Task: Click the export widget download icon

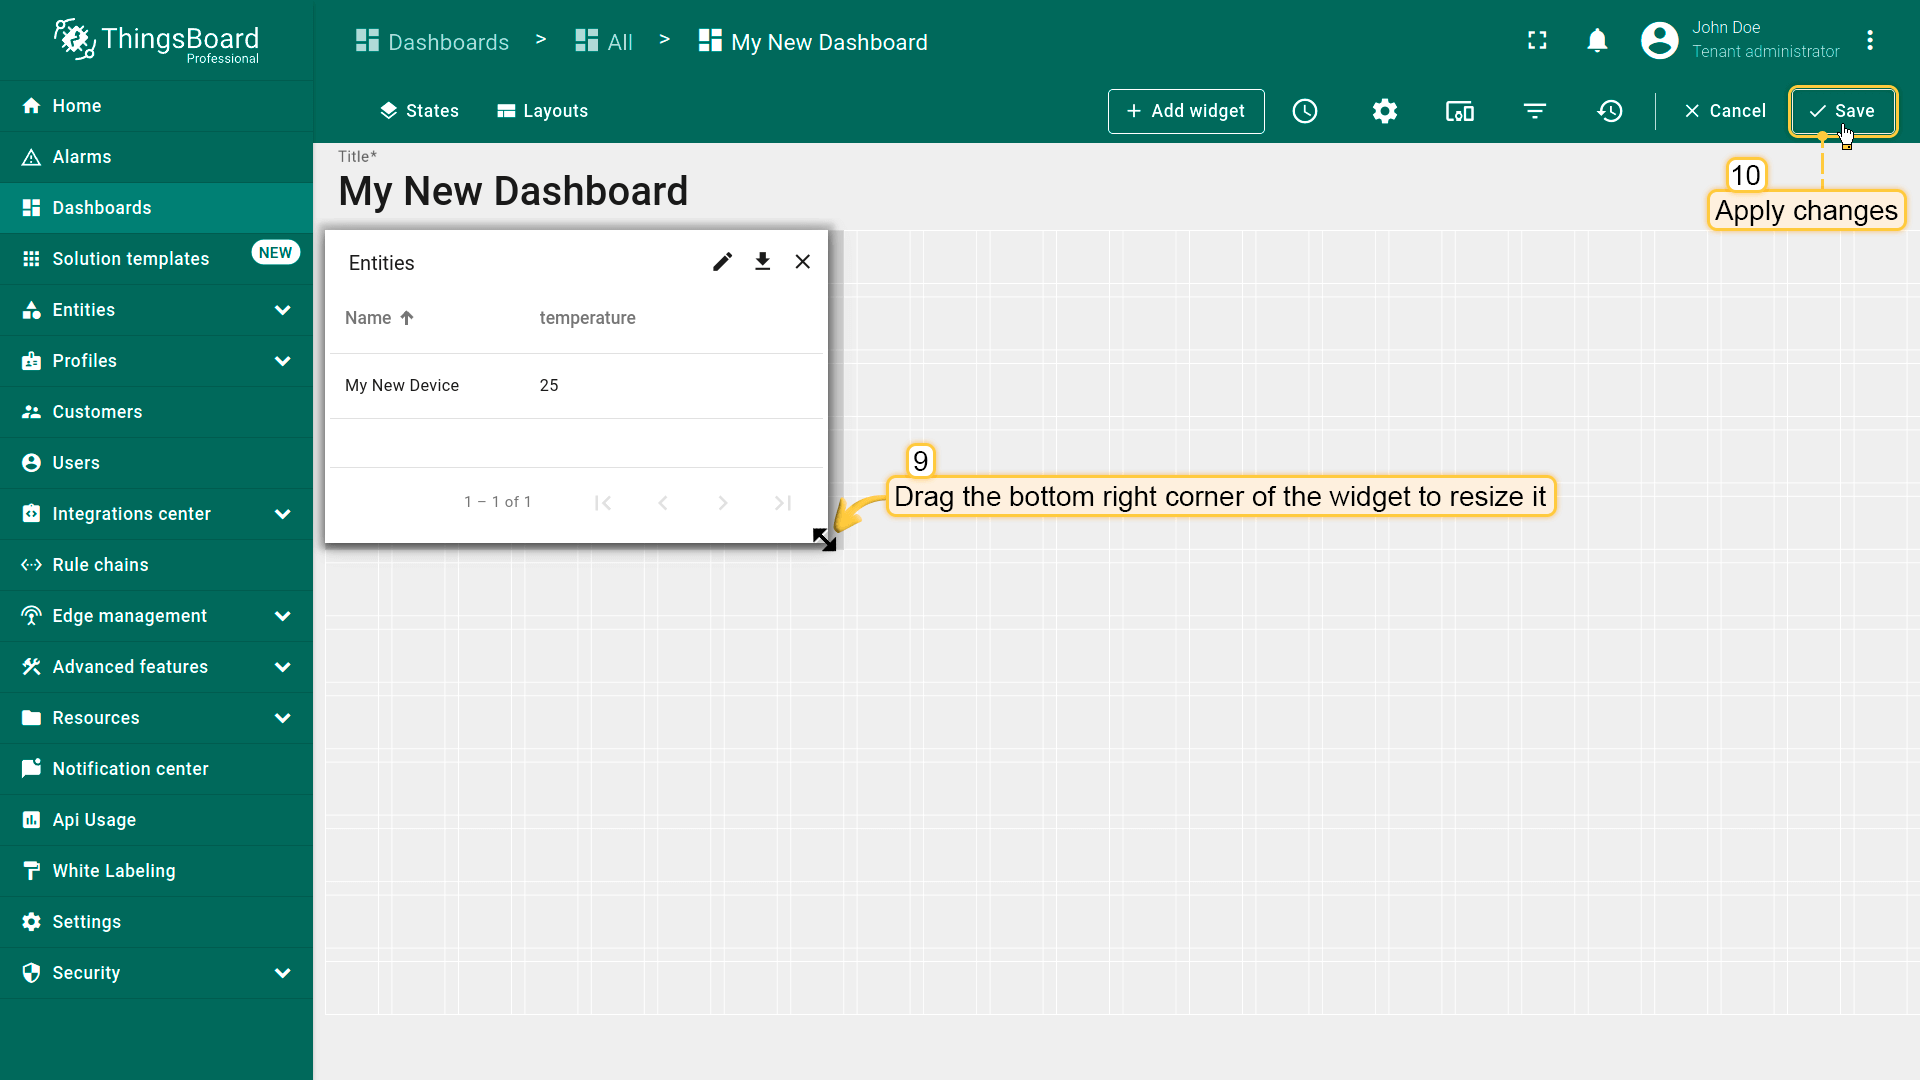Action: 762,262
